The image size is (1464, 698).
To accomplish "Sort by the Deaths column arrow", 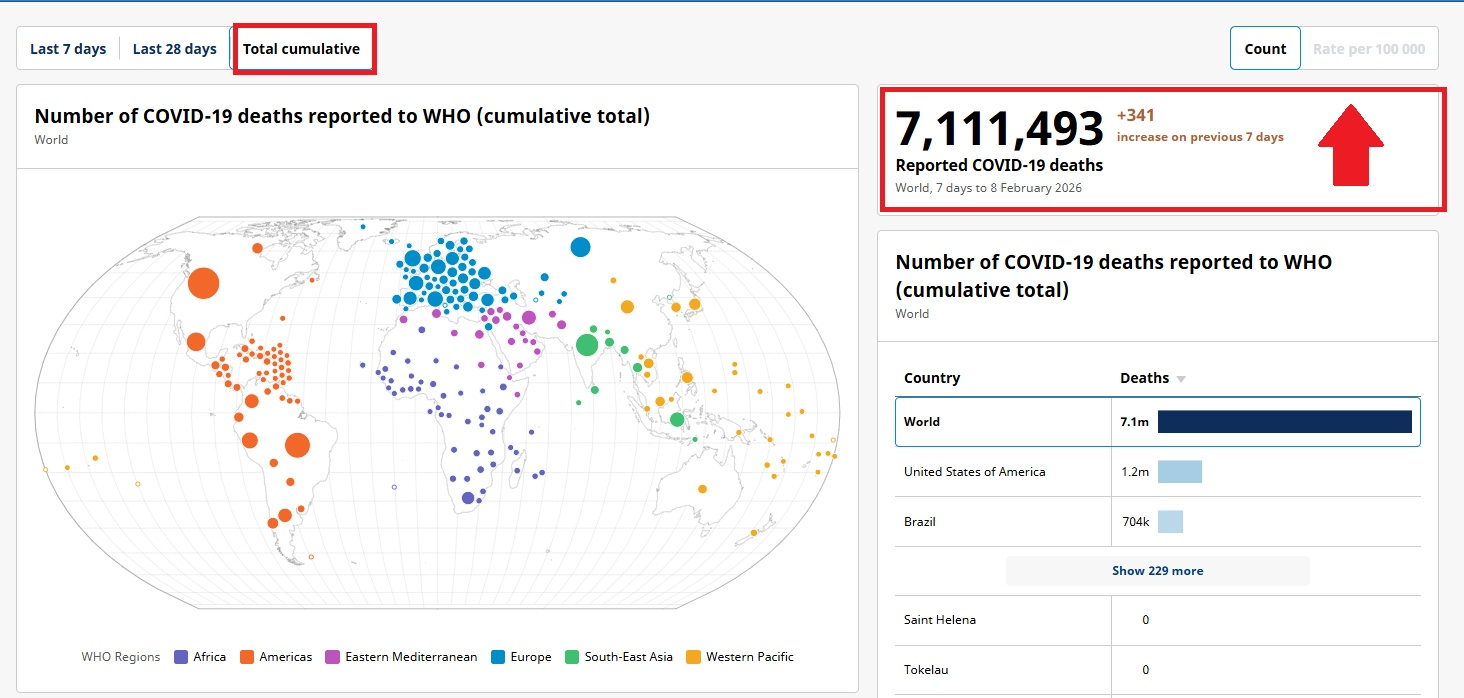I will [x=1181, y=379].
